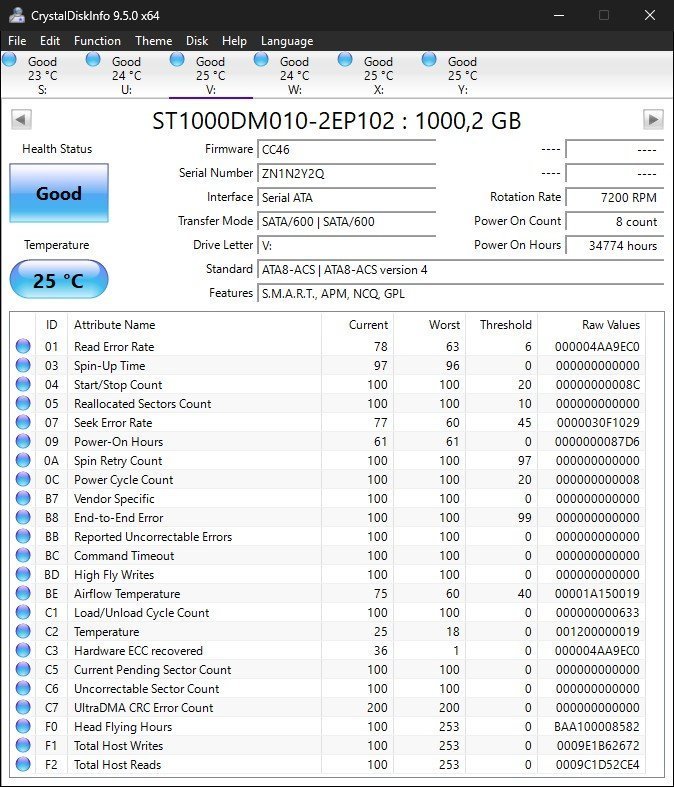Select the S: drive status orb

coord(10,60)
